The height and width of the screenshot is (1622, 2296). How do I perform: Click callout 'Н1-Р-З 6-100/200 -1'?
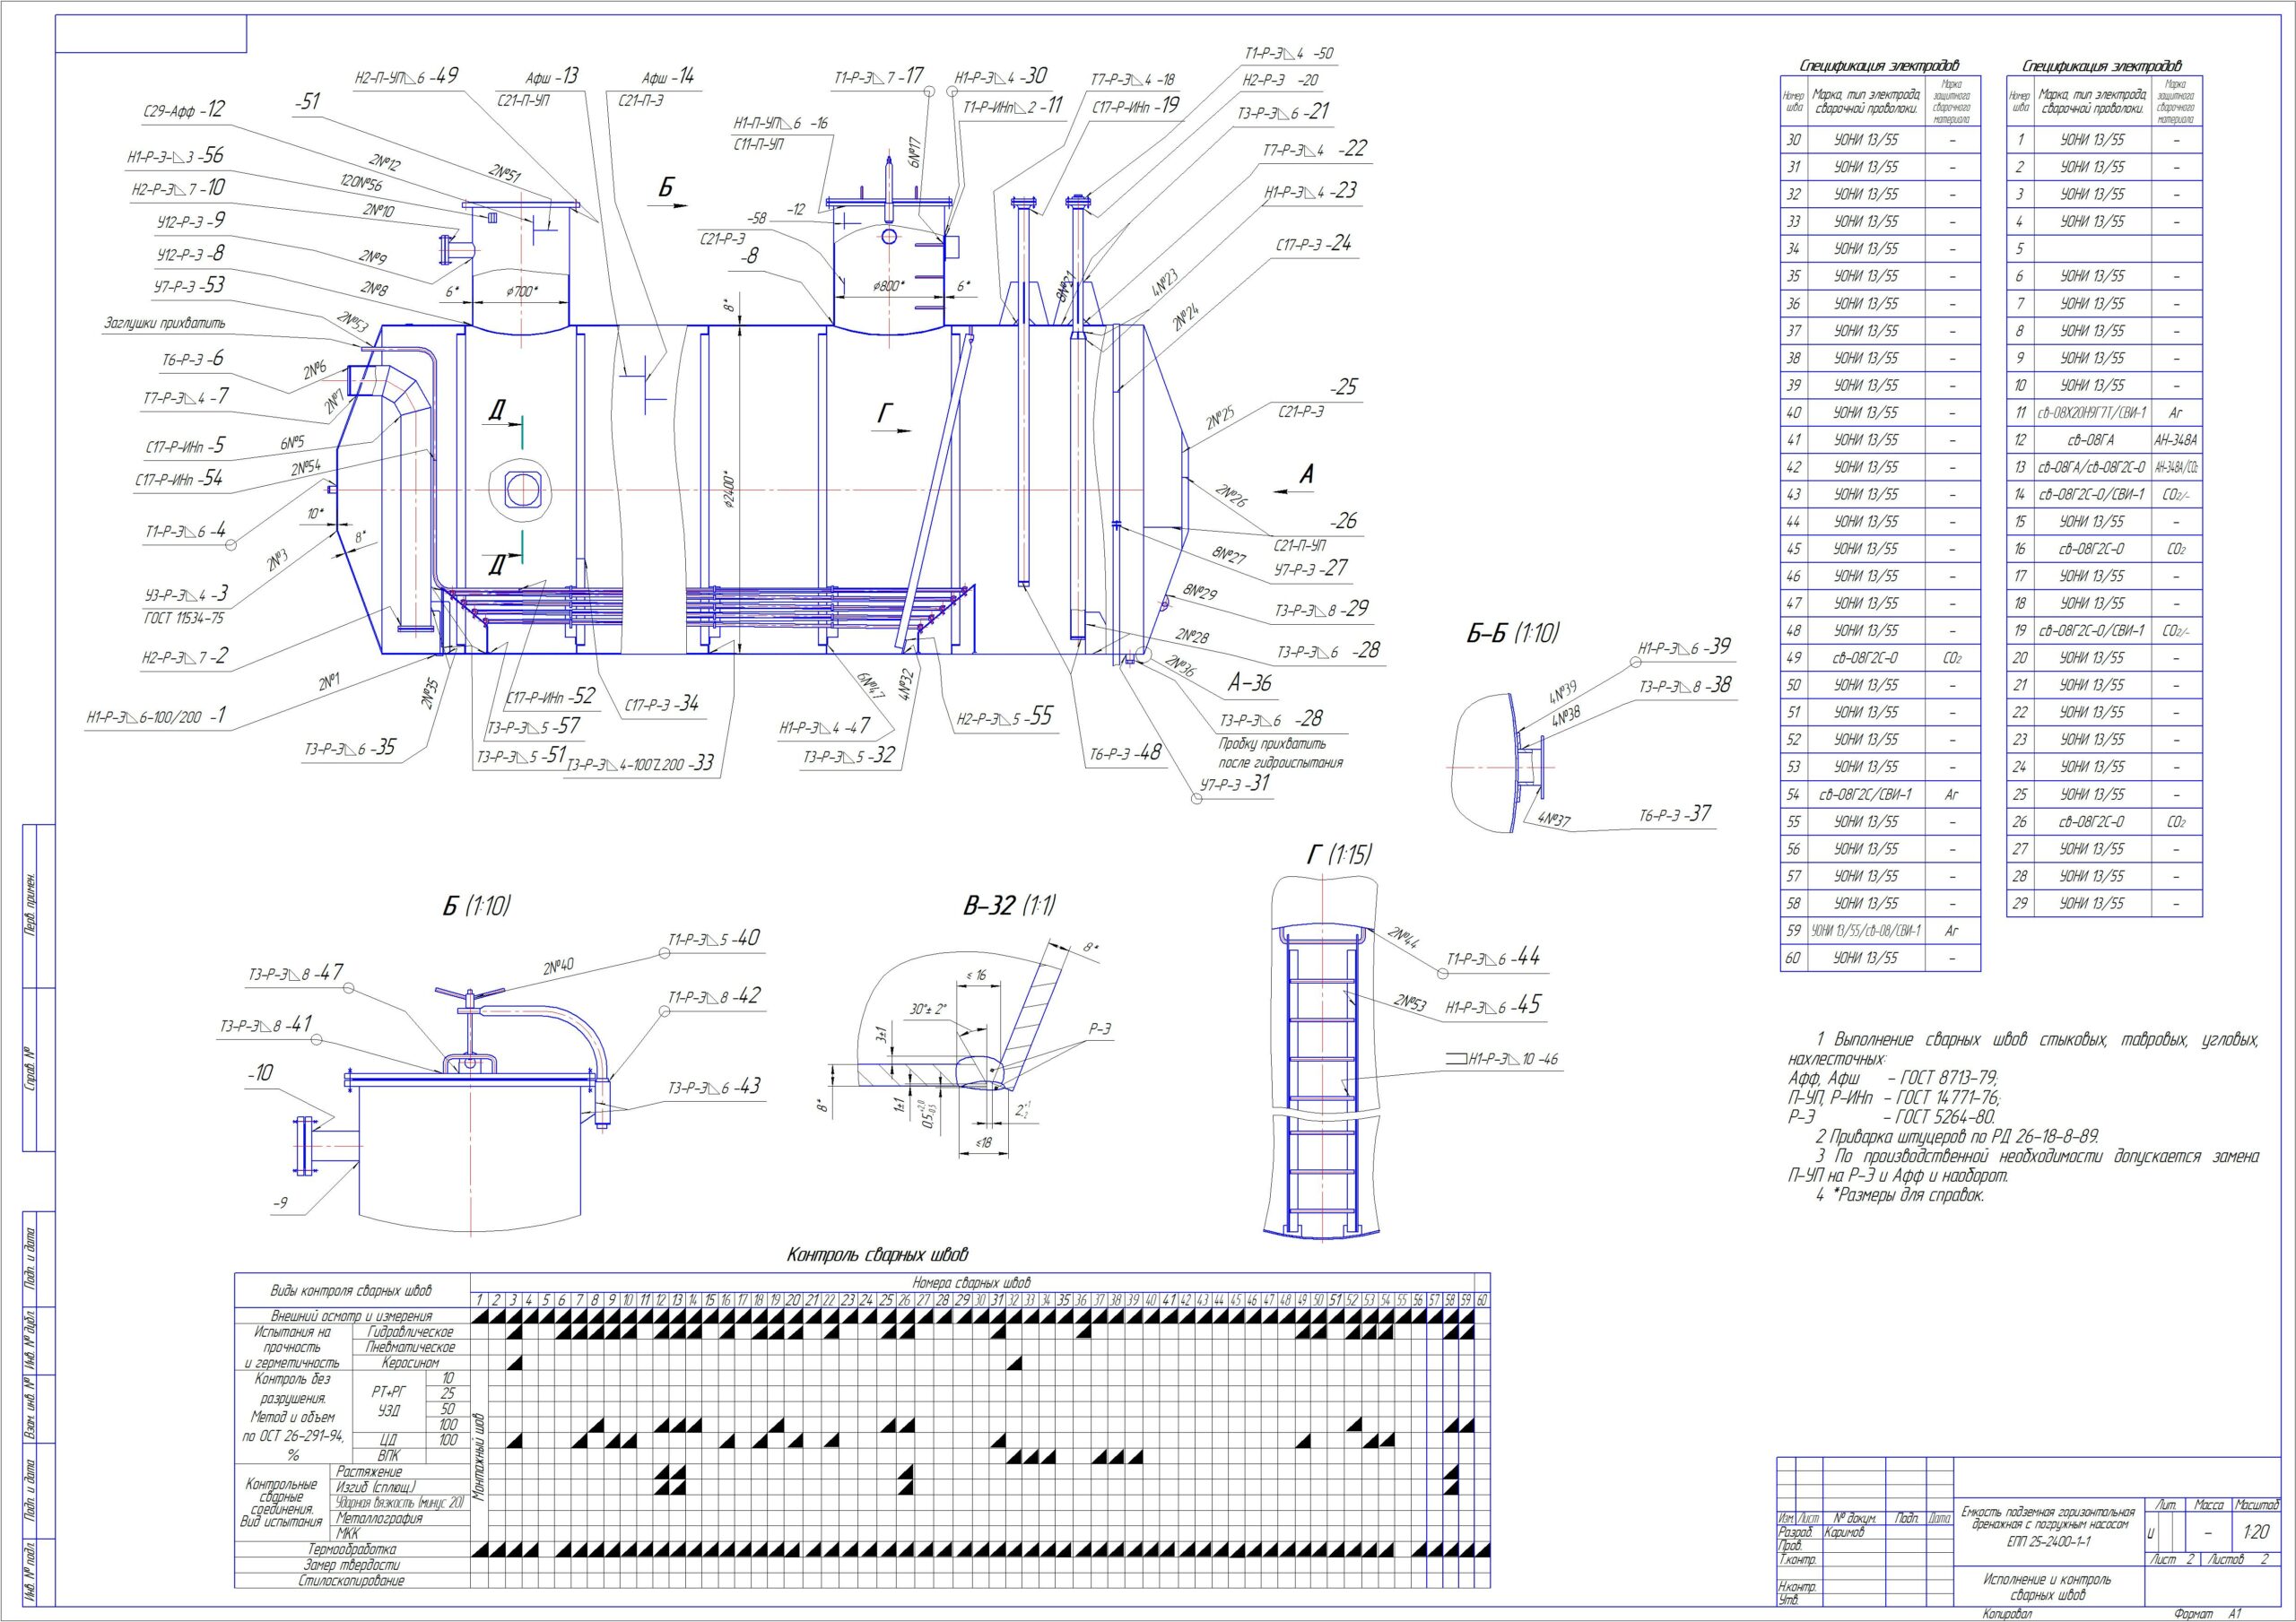[156, 716]
